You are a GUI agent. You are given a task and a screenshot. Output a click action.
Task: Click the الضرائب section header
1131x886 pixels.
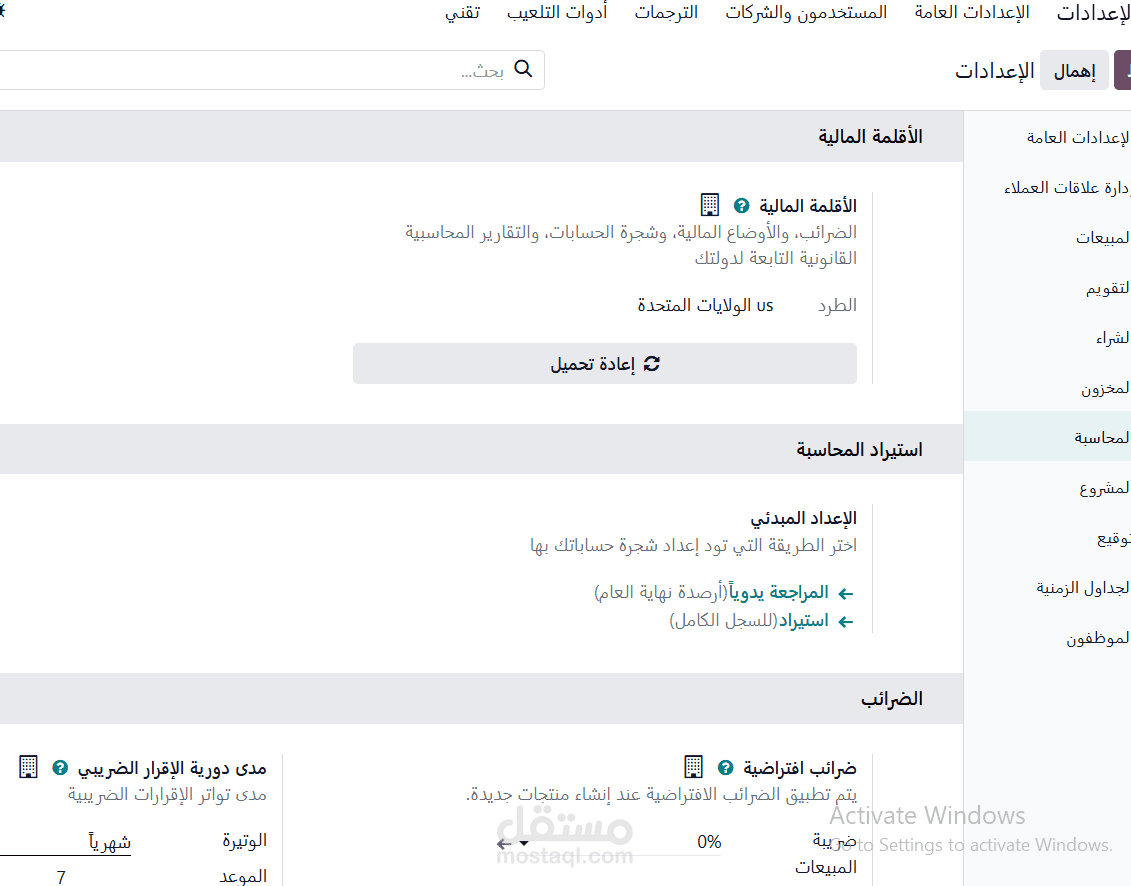pos(892,698)
